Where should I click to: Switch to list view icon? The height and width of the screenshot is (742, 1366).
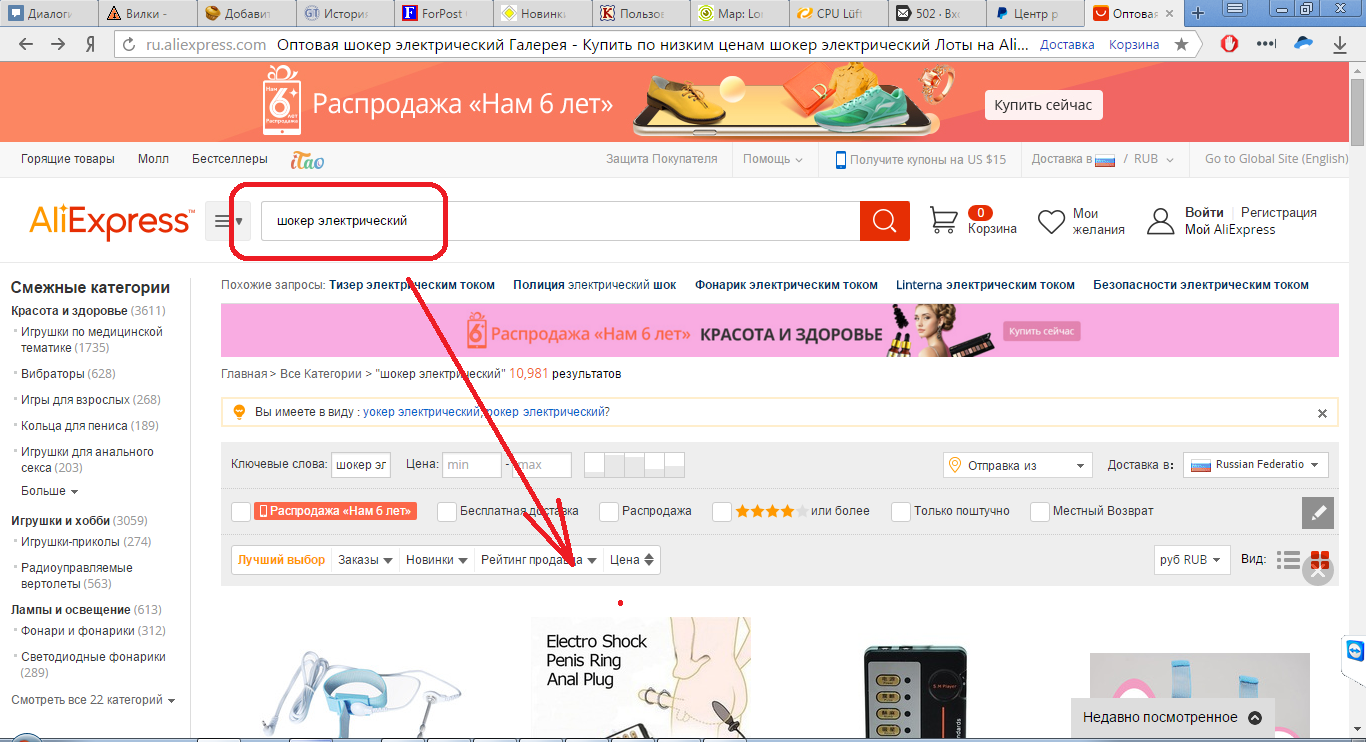(1289, 560)
